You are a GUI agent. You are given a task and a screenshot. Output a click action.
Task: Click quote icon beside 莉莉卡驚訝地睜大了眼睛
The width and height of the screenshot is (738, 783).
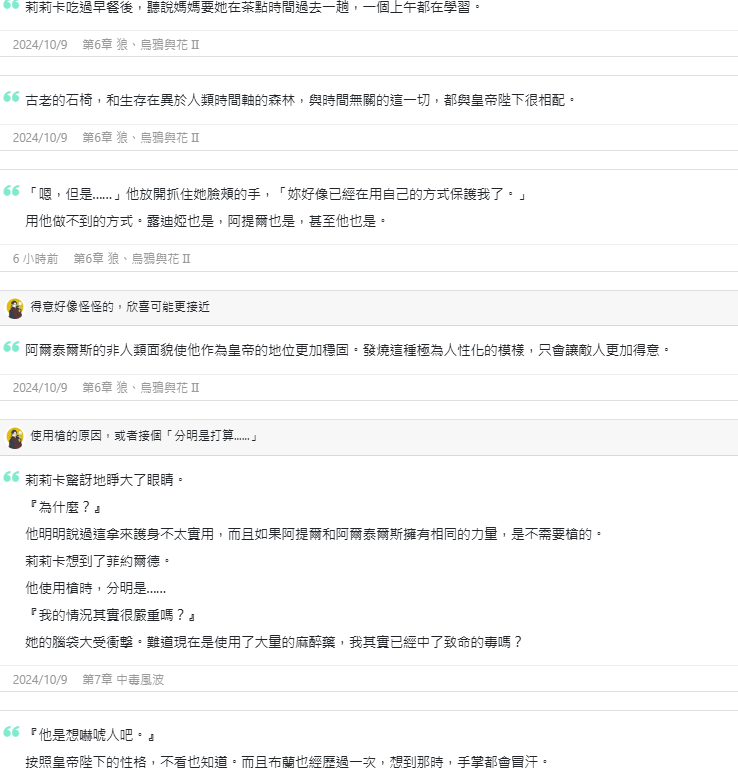(x=11, y=476)
